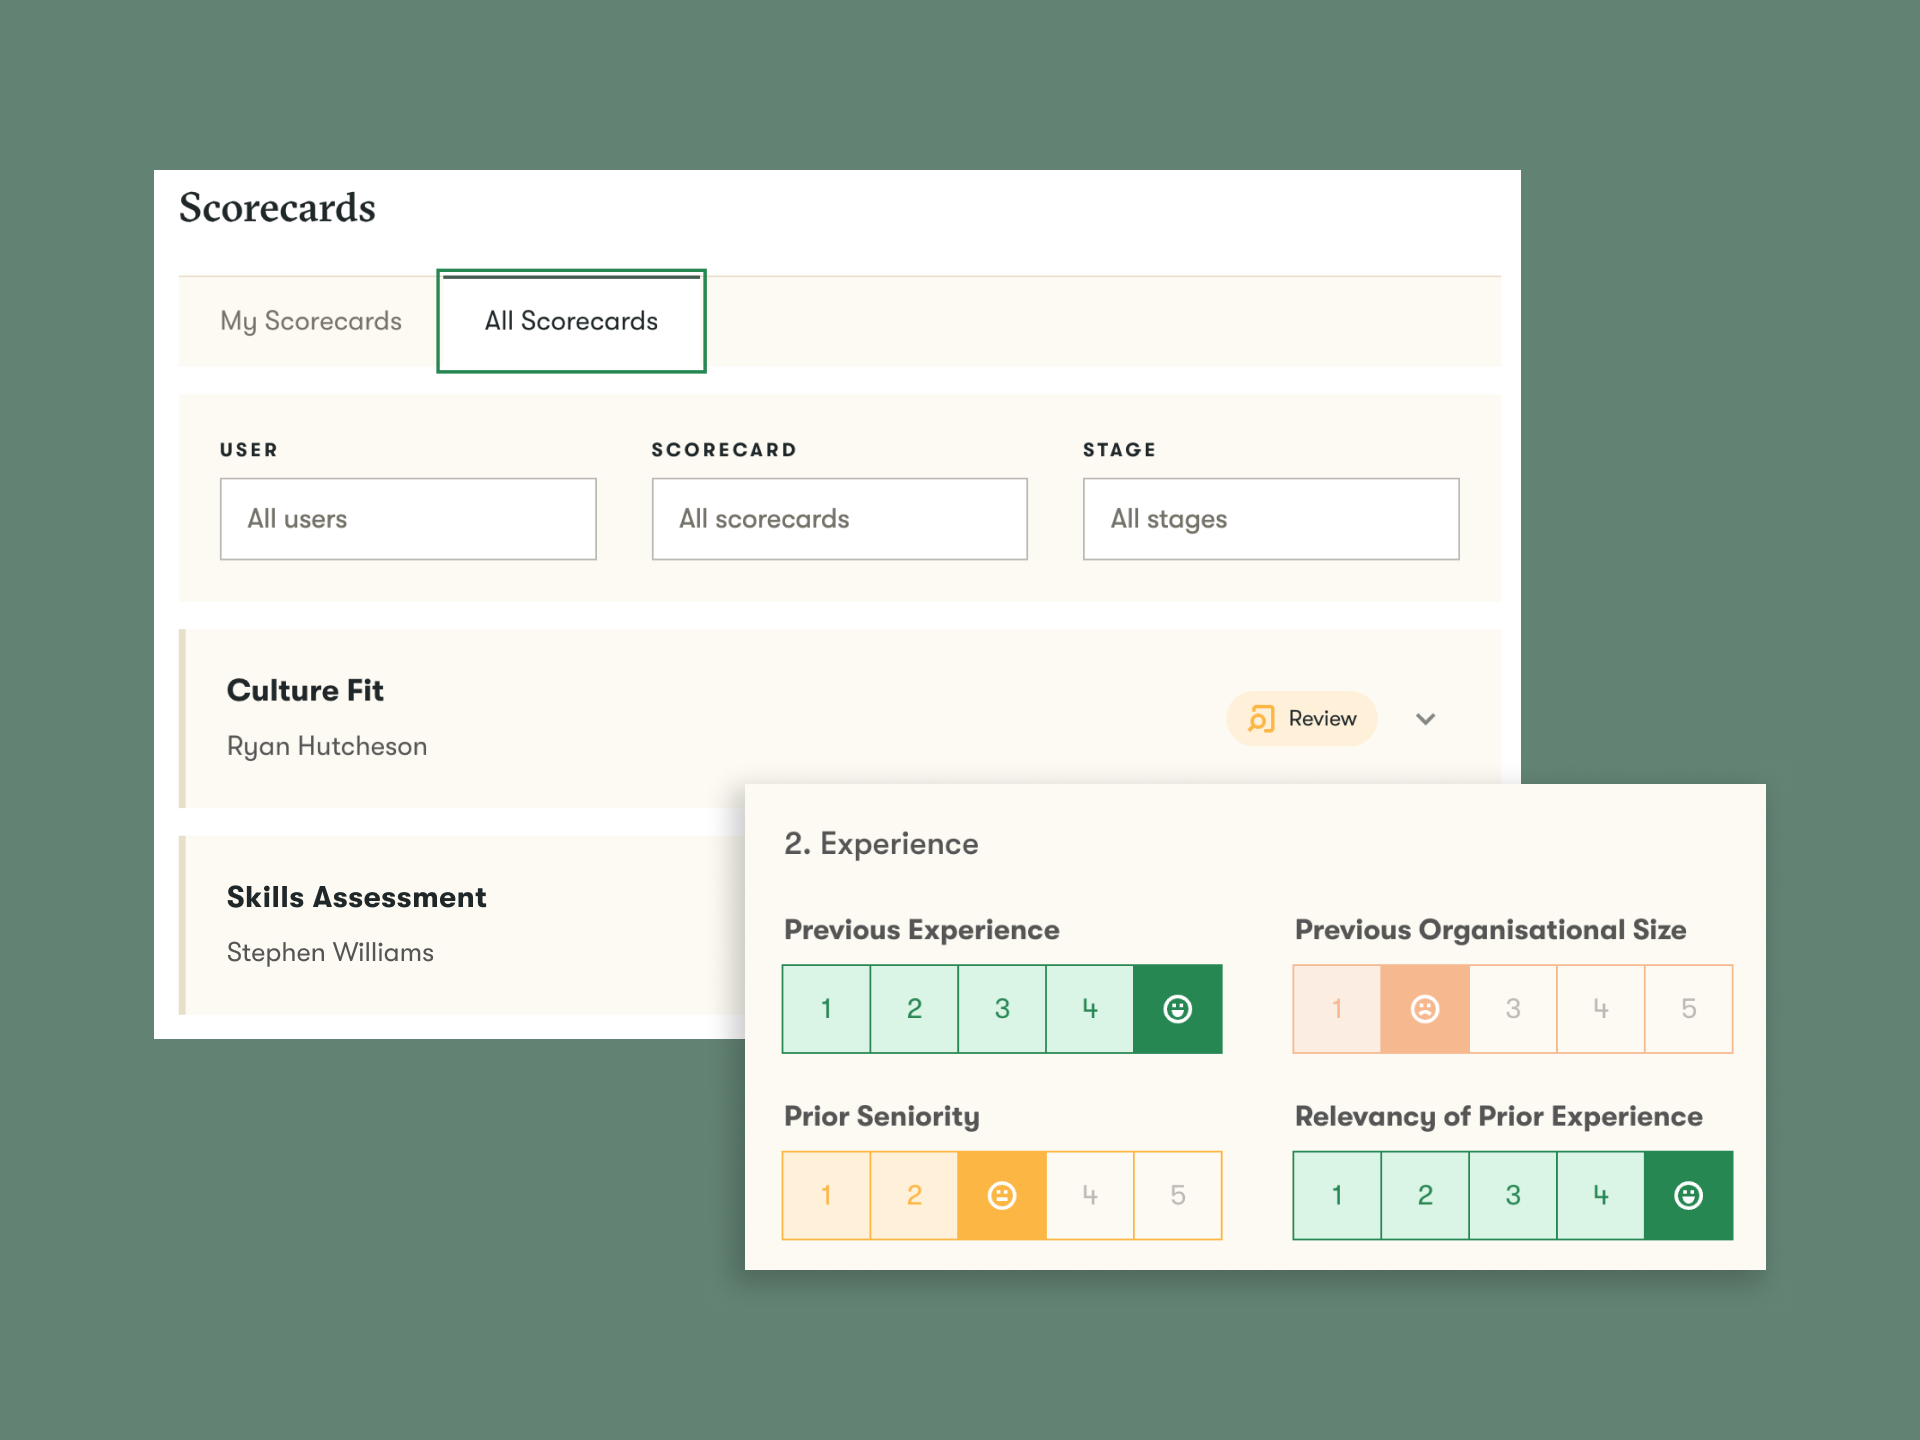1920x1440 pixels.
Task: Click the Review magnifier icon on Culture Fit
Action: click(1261, 719)
